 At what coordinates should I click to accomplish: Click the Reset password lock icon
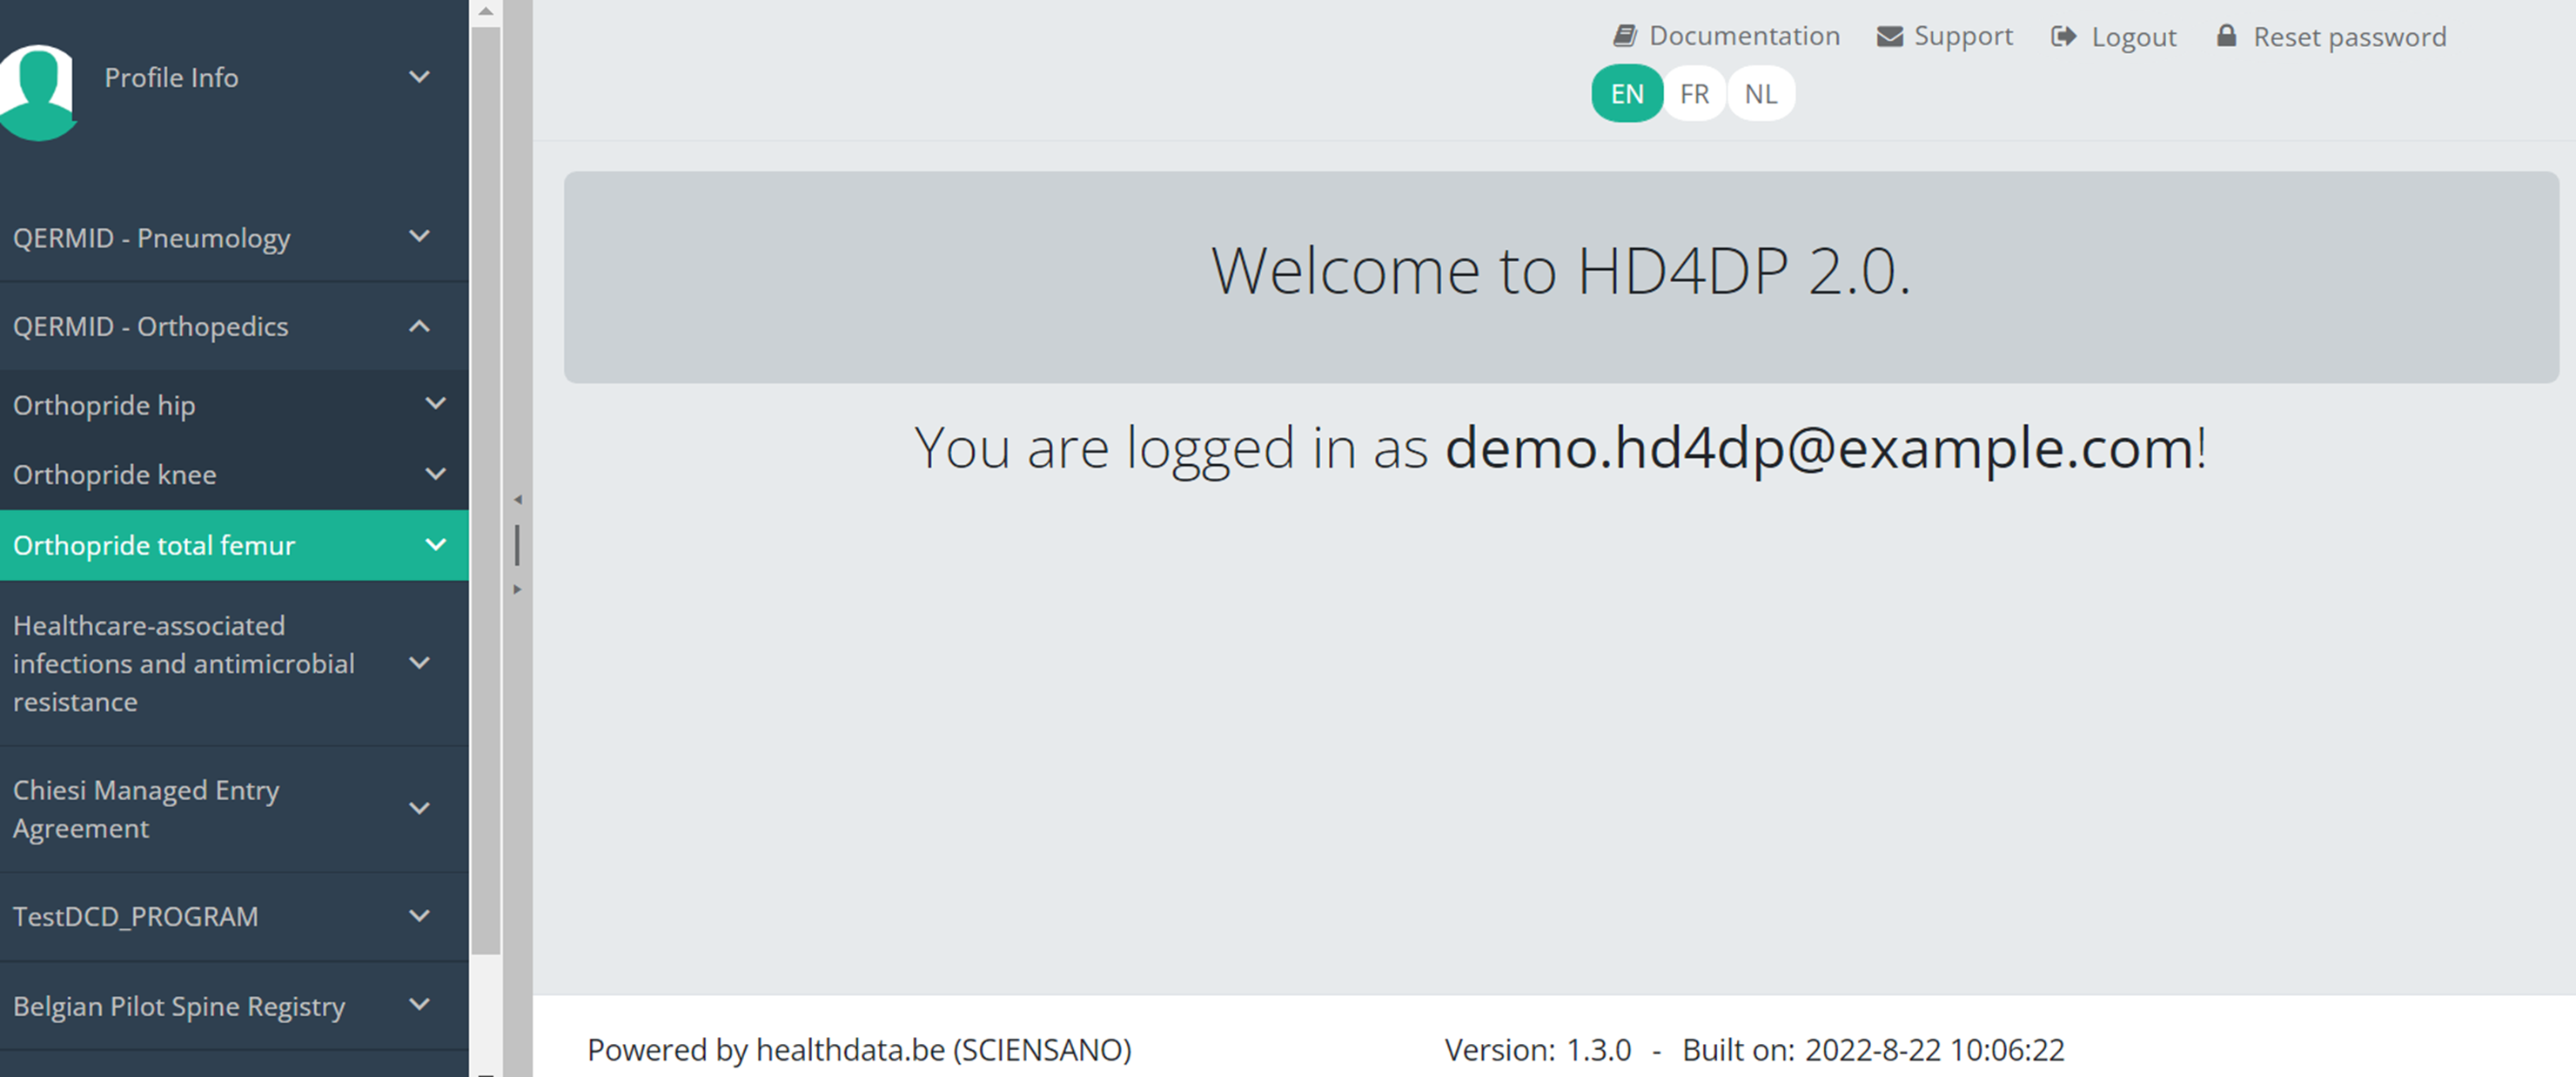click(x=2226, y=36)
